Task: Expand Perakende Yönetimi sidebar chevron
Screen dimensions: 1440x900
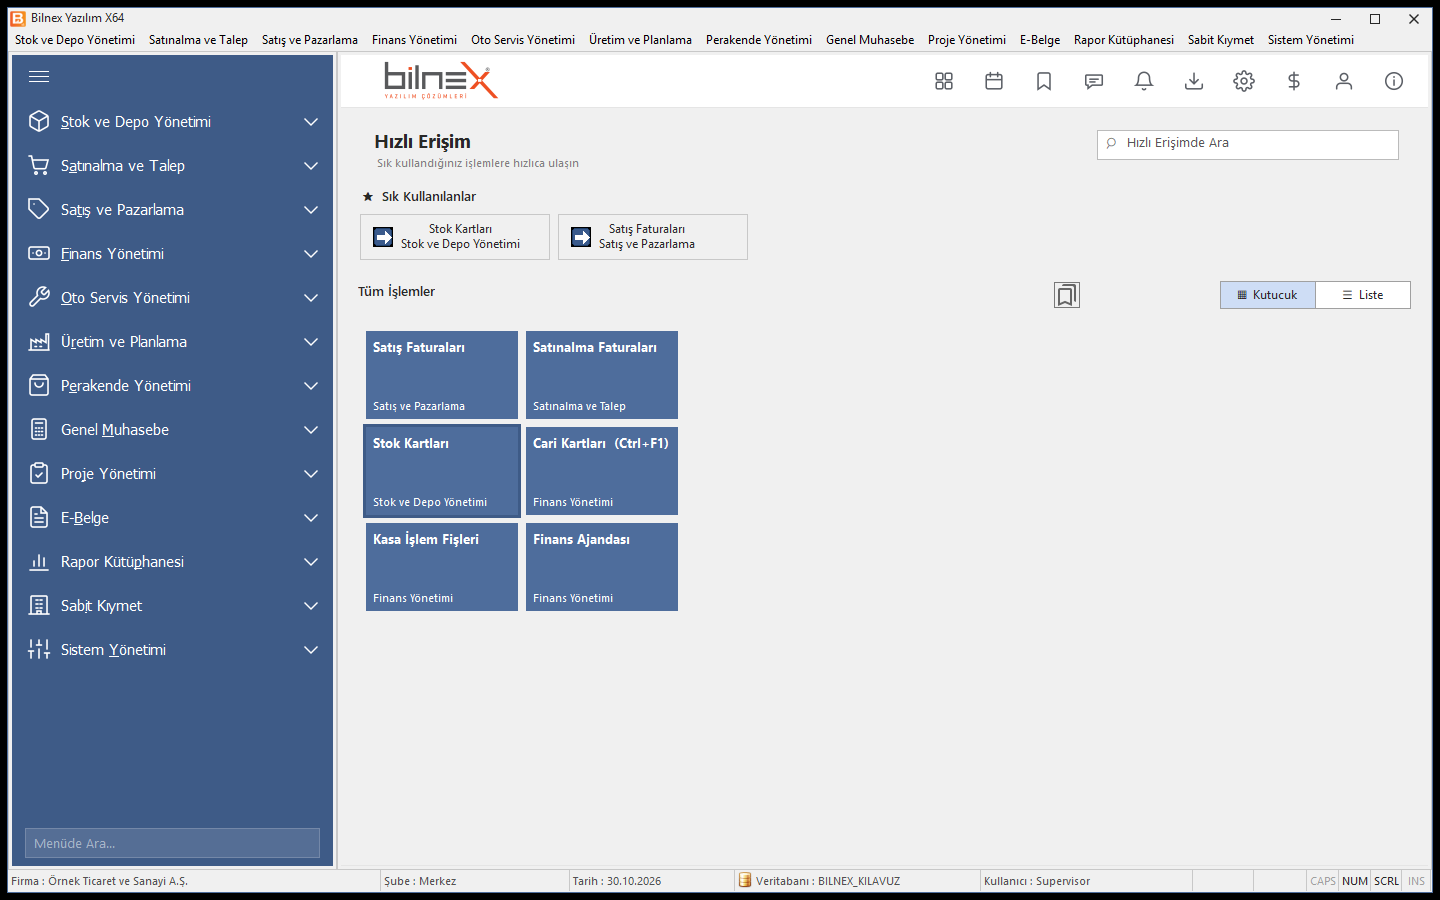Action: (311, 386)
